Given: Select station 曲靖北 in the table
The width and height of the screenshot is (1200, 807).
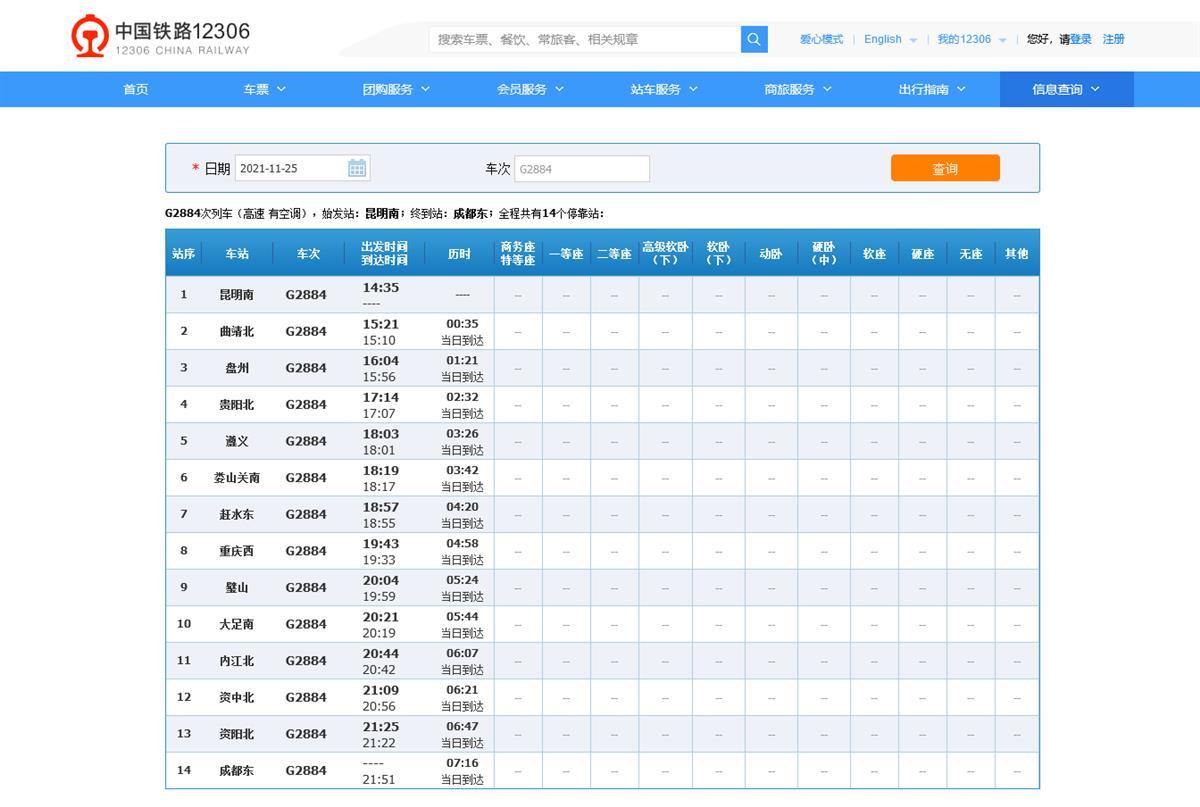Looking at the screenshot, I should 237,332.
